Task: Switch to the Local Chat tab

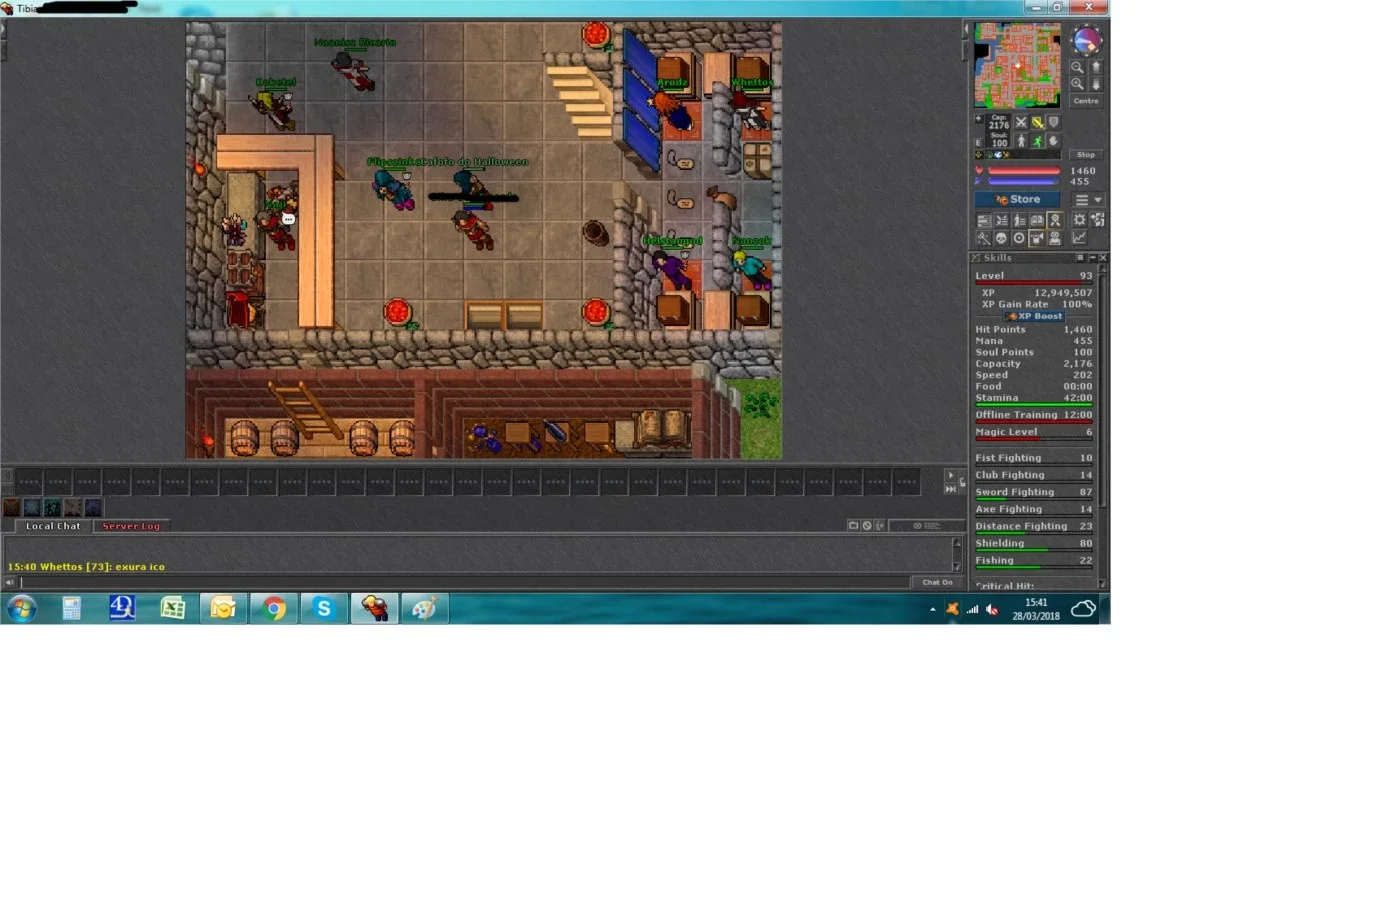Action: [53, 525]
